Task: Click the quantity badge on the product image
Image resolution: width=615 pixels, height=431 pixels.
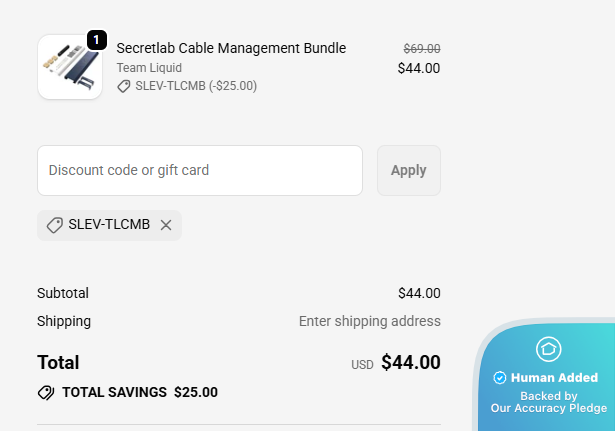Action: (x=97, y=40)
